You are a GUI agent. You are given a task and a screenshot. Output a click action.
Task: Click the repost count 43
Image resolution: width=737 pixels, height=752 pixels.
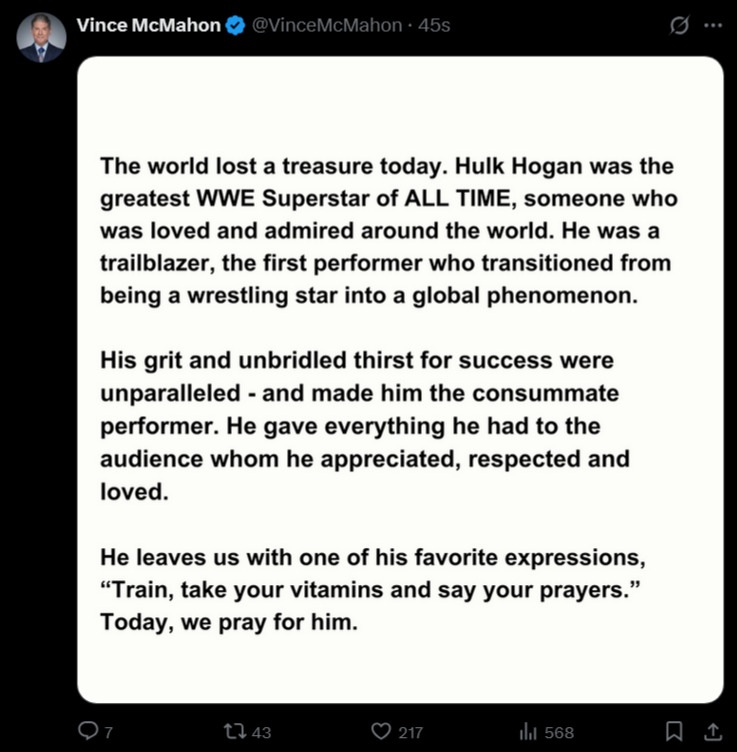point(261,732)
